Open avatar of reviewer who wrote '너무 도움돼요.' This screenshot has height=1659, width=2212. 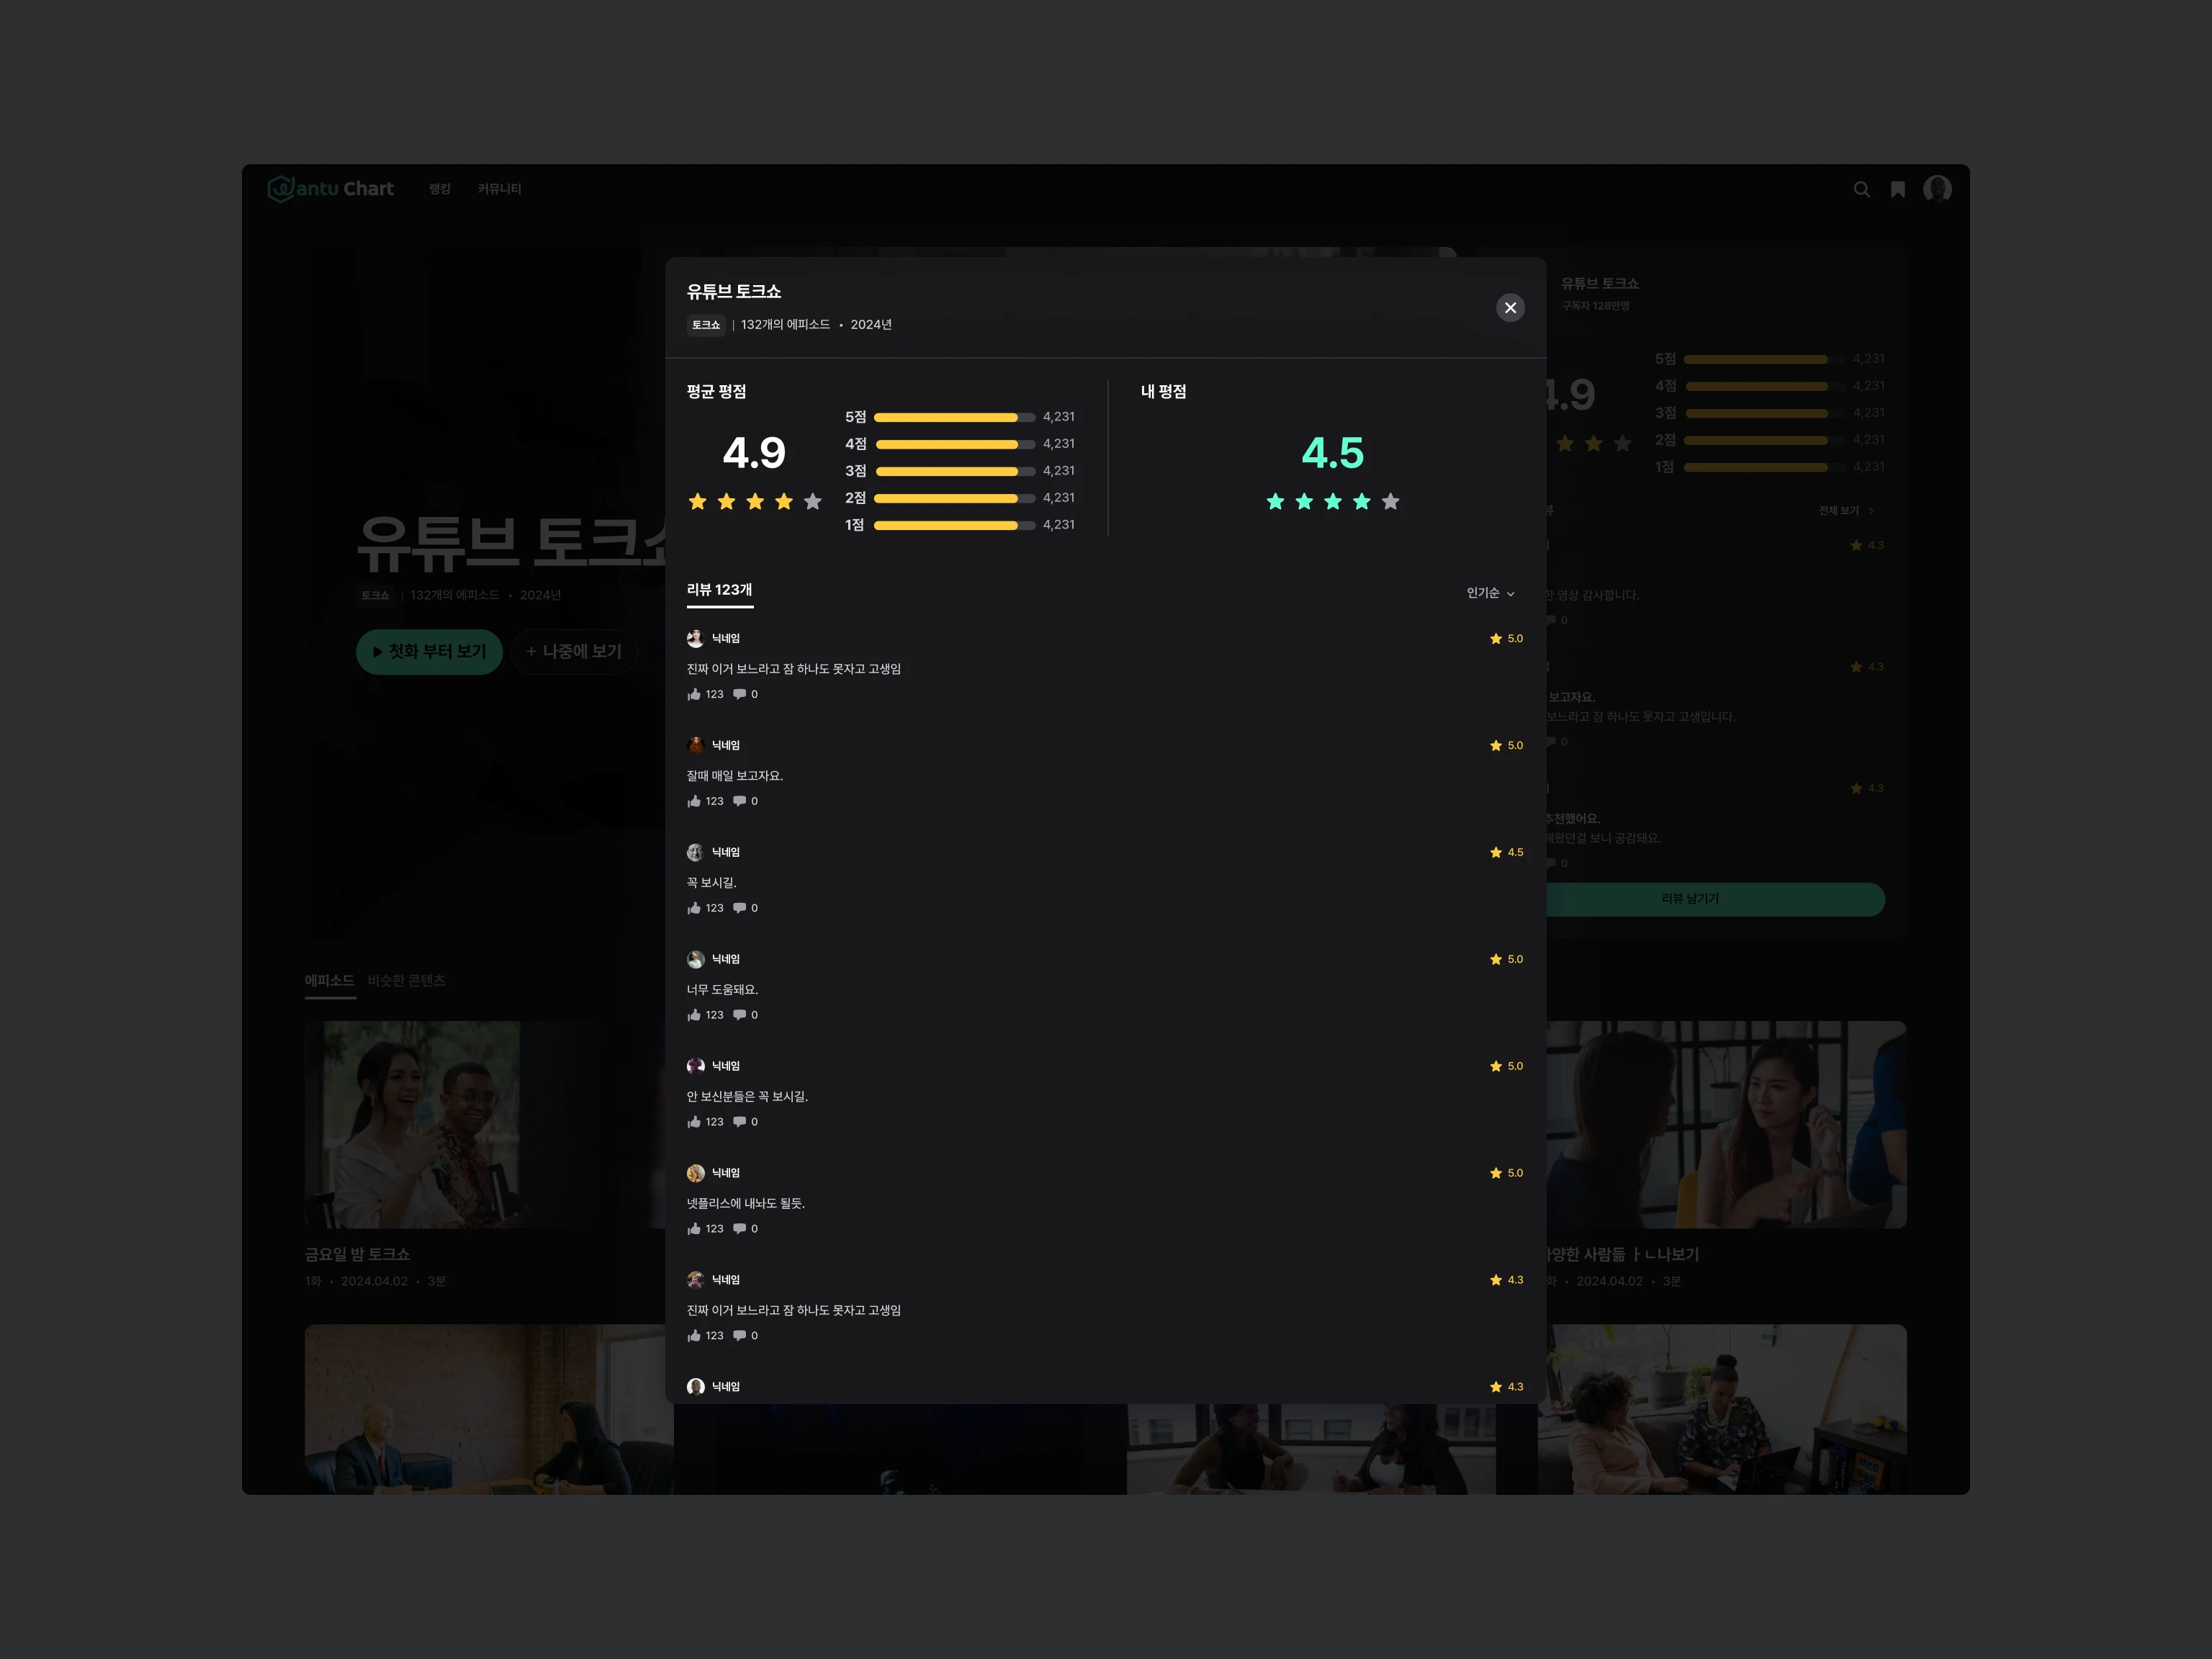point(695,959)
